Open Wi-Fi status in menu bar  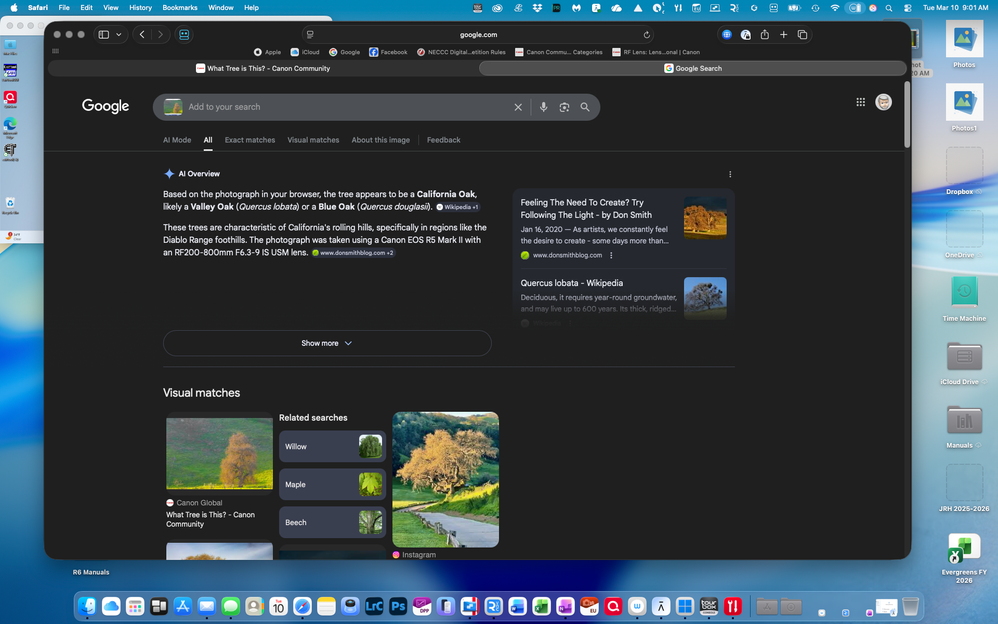coord(835,8)
